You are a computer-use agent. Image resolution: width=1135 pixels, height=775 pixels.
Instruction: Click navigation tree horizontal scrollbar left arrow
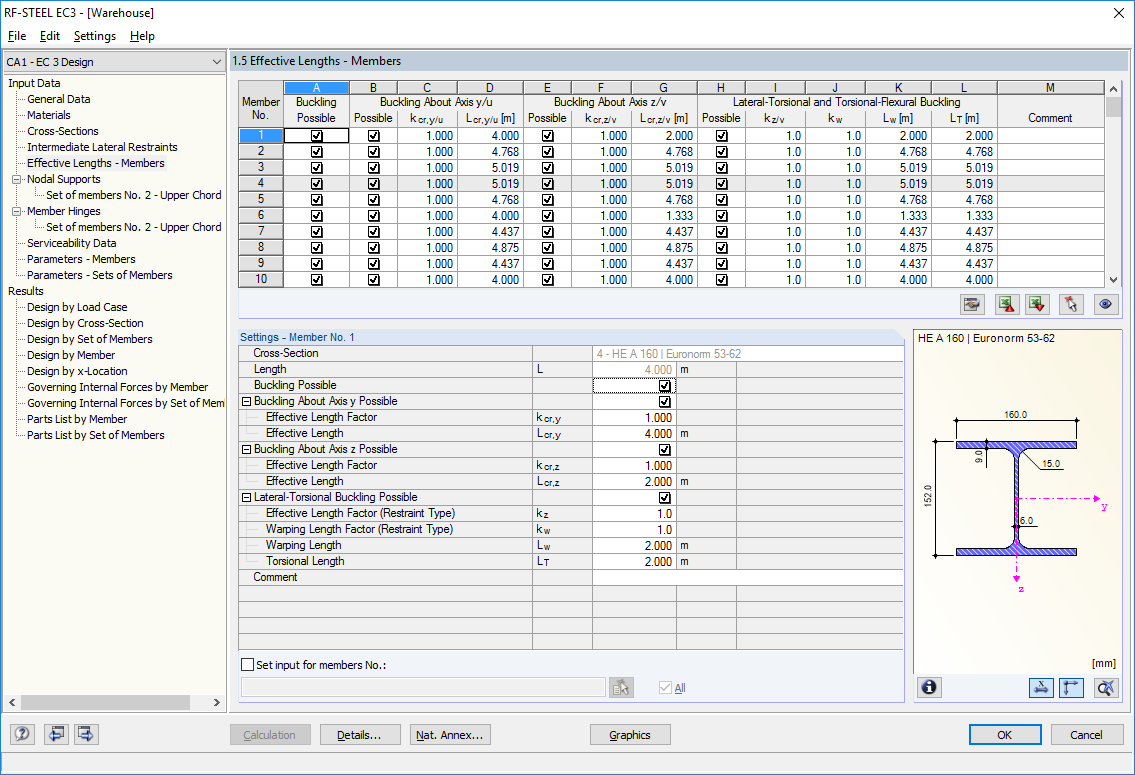12,702
